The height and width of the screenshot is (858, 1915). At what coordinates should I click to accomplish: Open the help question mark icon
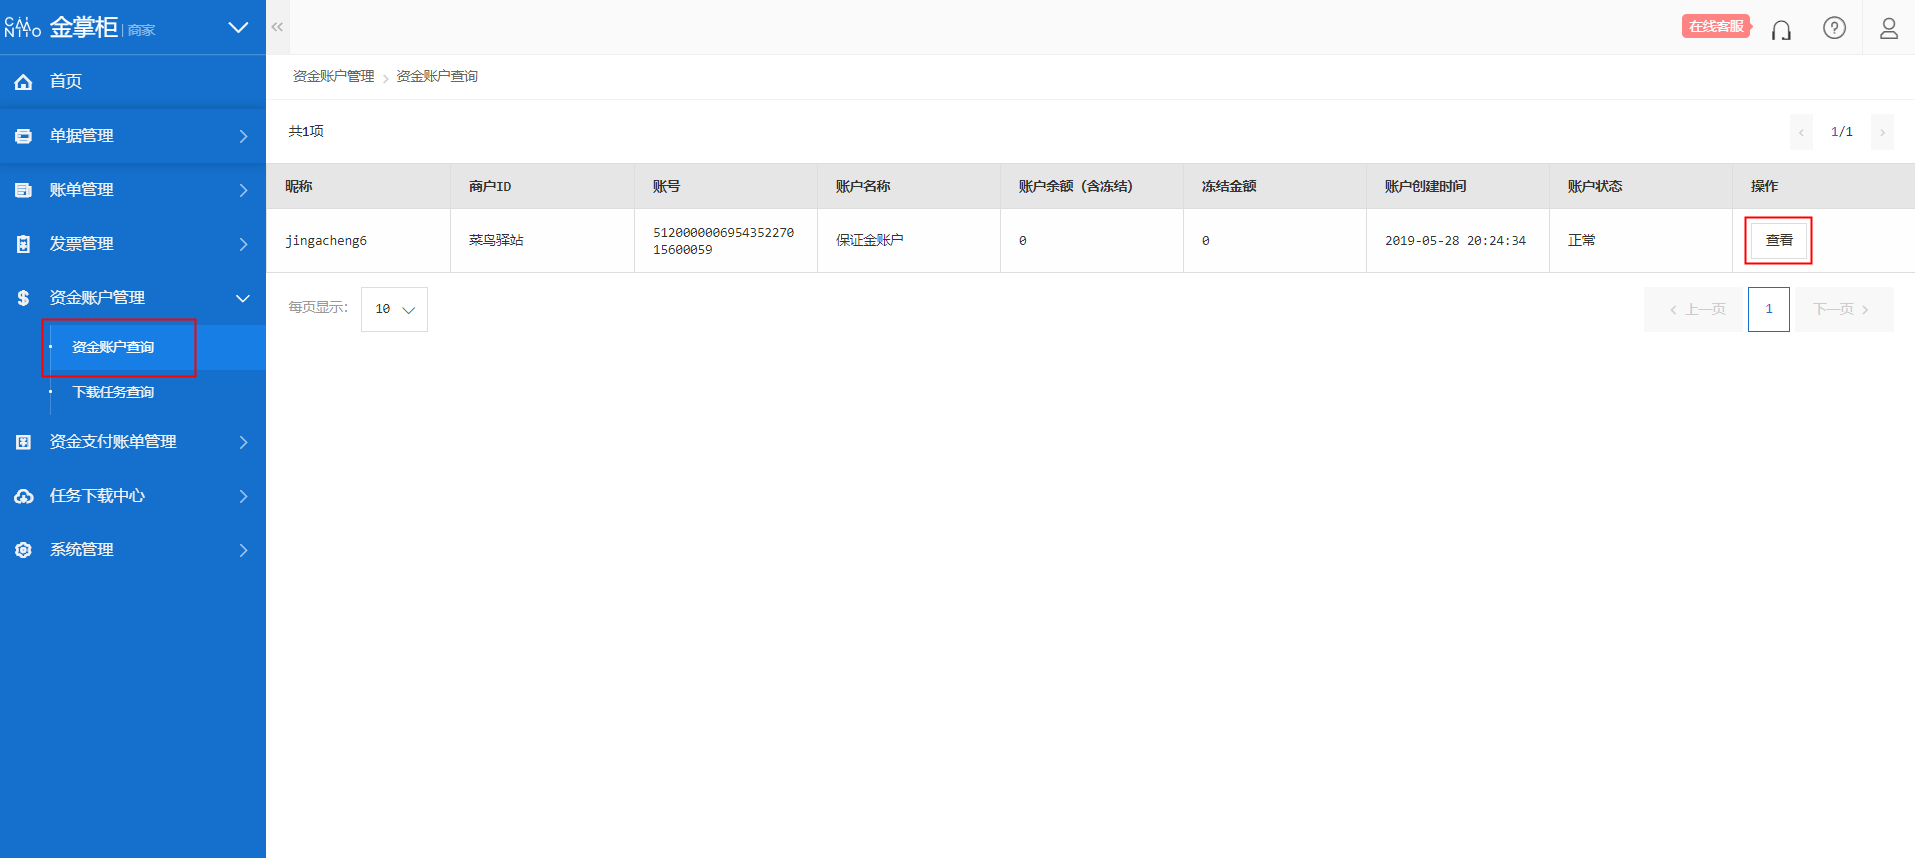(x=1834, y=28)
